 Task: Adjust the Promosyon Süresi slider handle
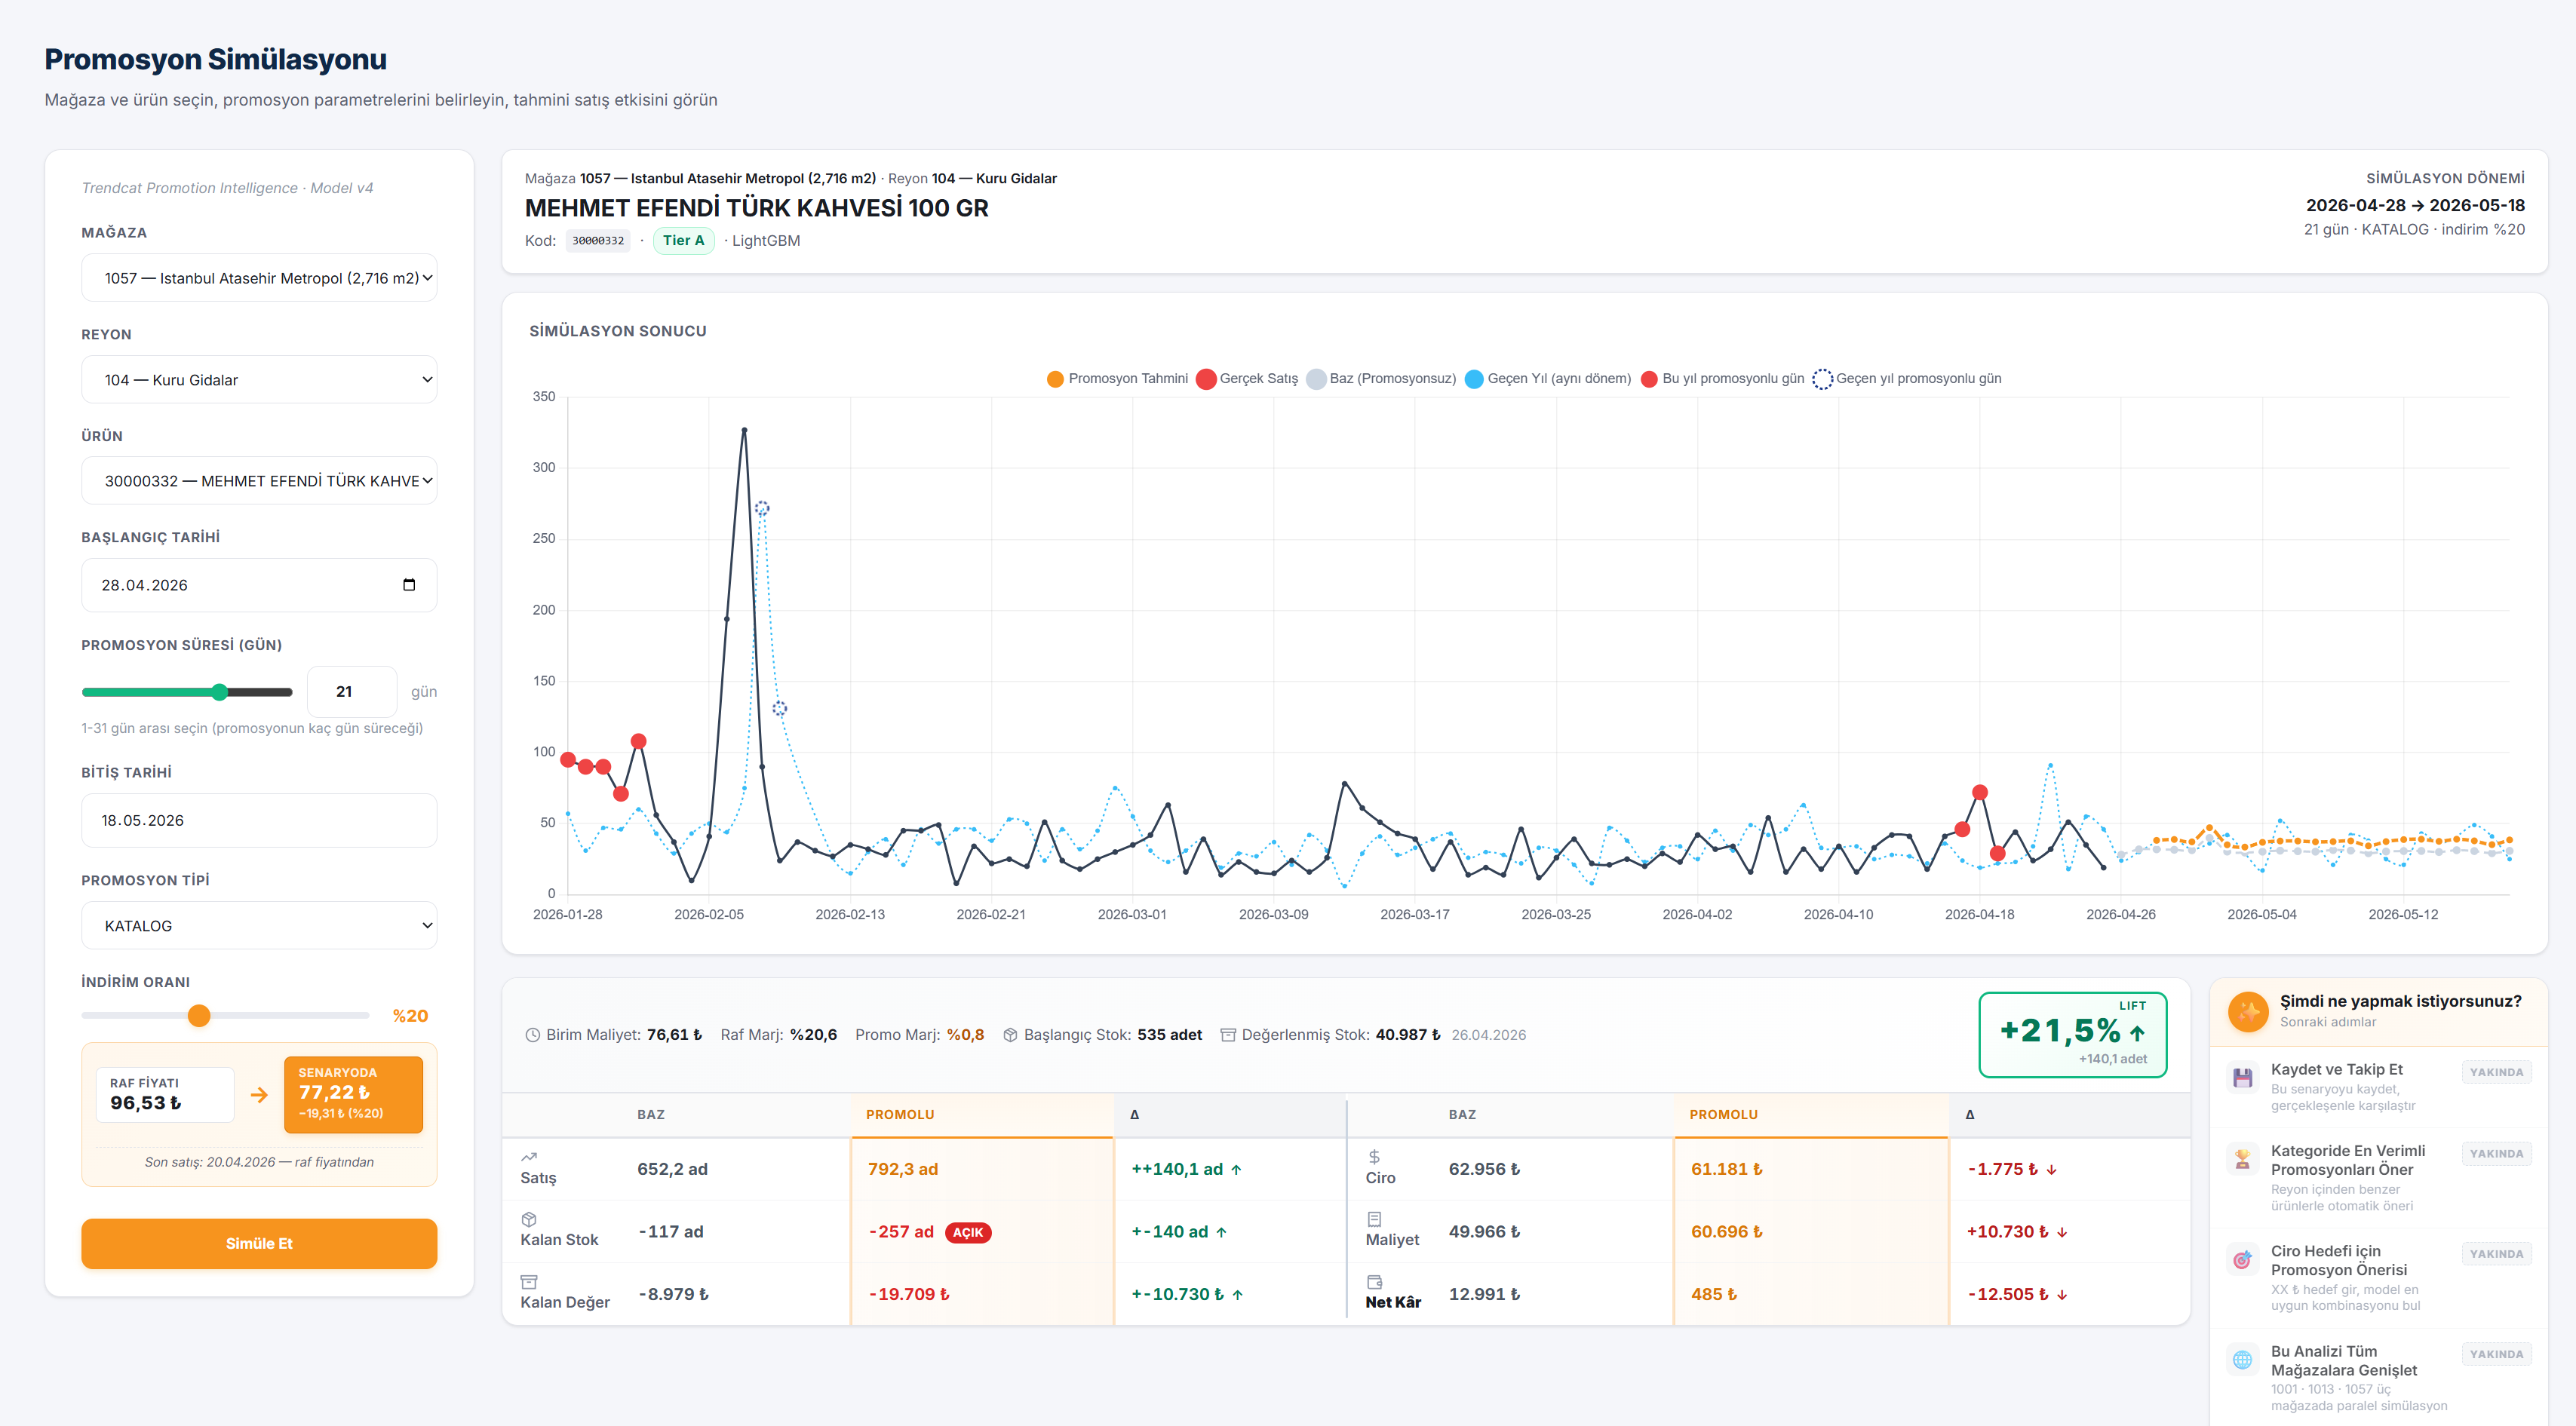[x=220, y=692]
